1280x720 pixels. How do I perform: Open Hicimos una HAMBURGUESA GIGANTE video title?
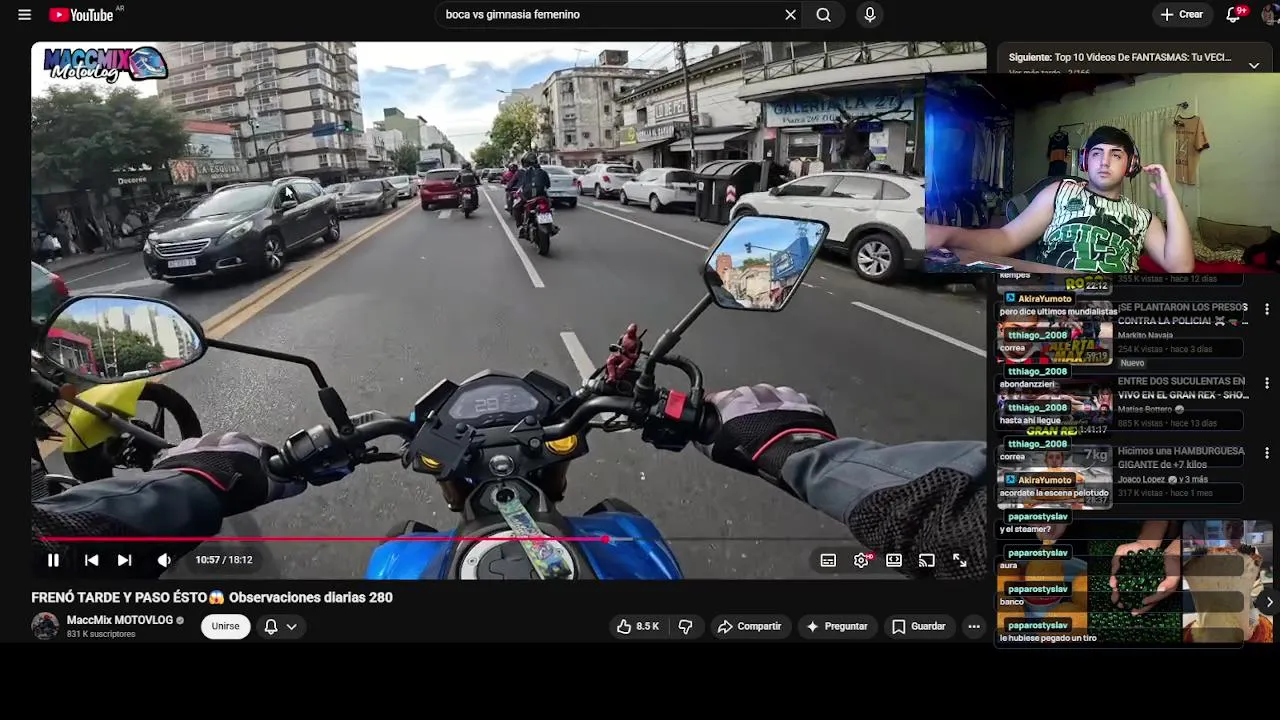pyautogui.click(x=1181, y=458)
